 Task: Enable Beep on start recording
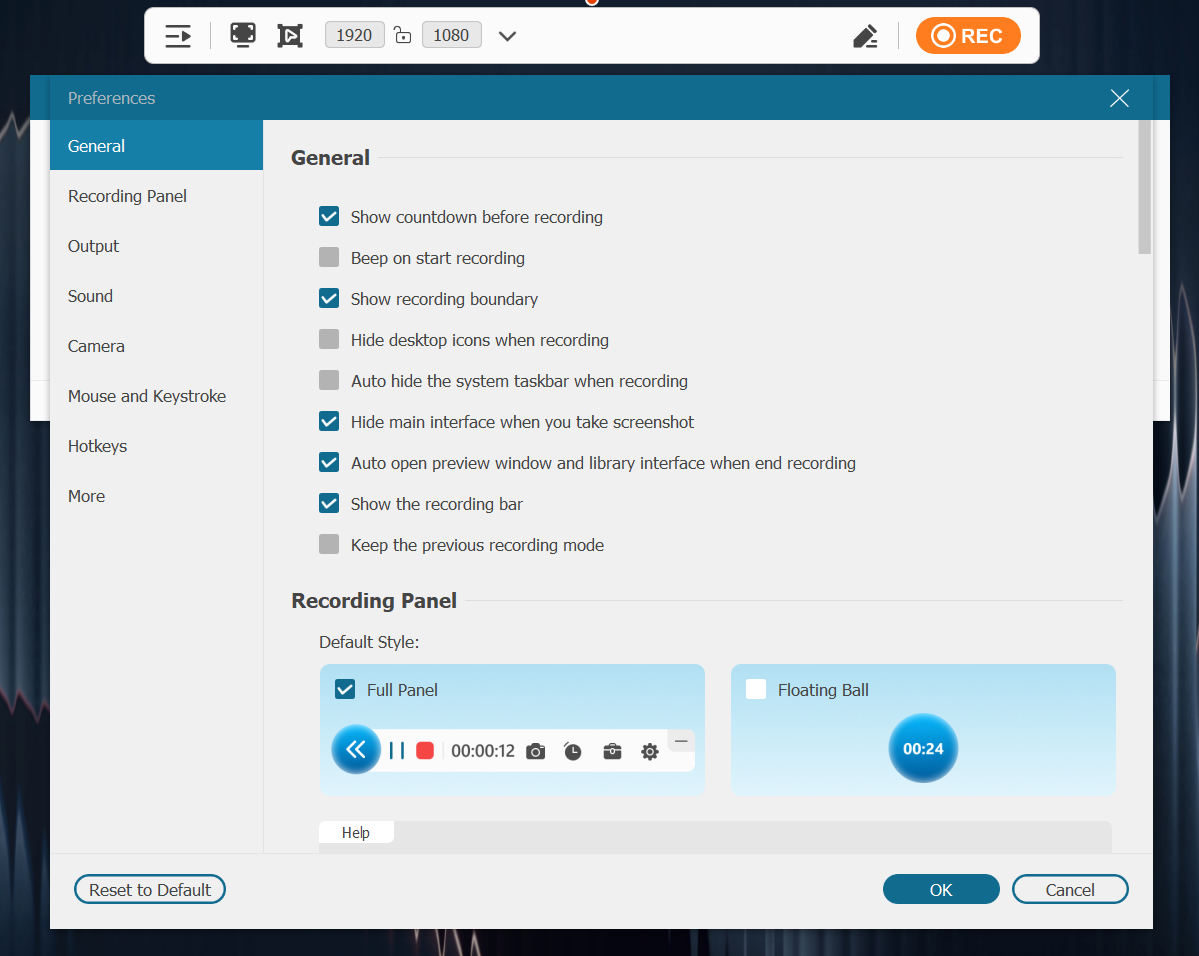329,258
